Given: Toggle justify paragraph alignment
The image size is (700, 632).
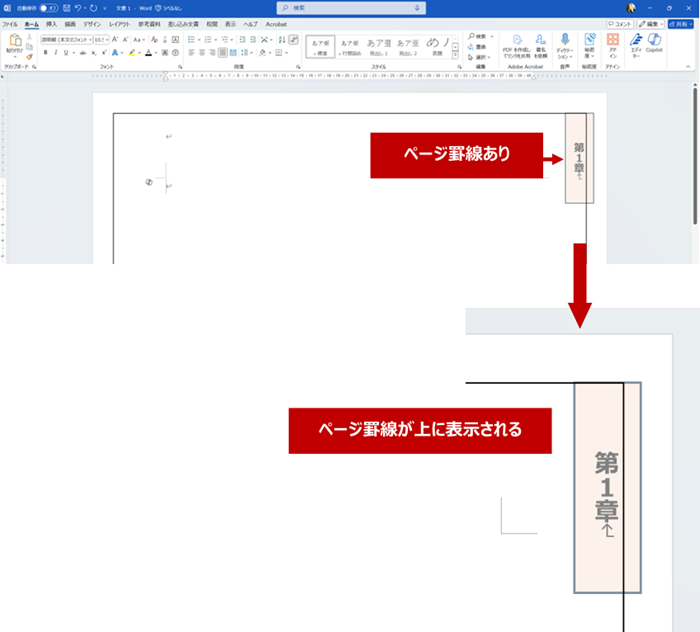Looking at the screenshot, I should [222, 52].
